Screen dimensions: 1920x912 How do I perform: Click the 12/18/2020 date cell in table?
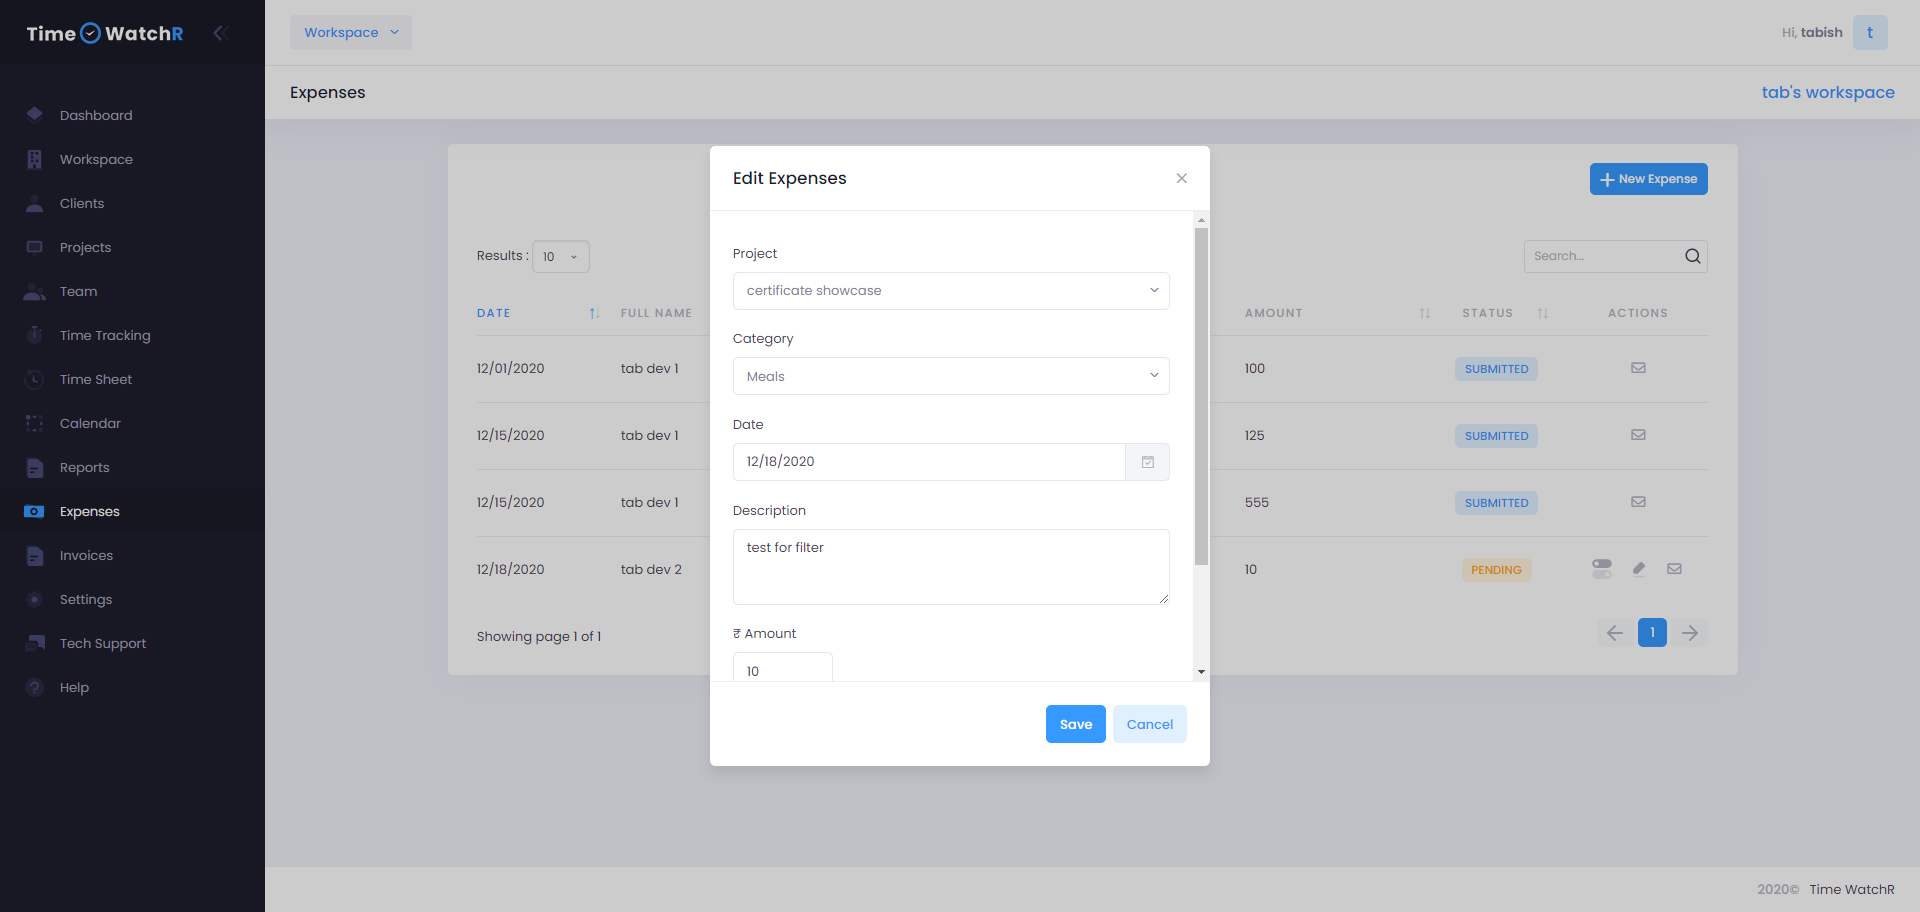point(511,569)
